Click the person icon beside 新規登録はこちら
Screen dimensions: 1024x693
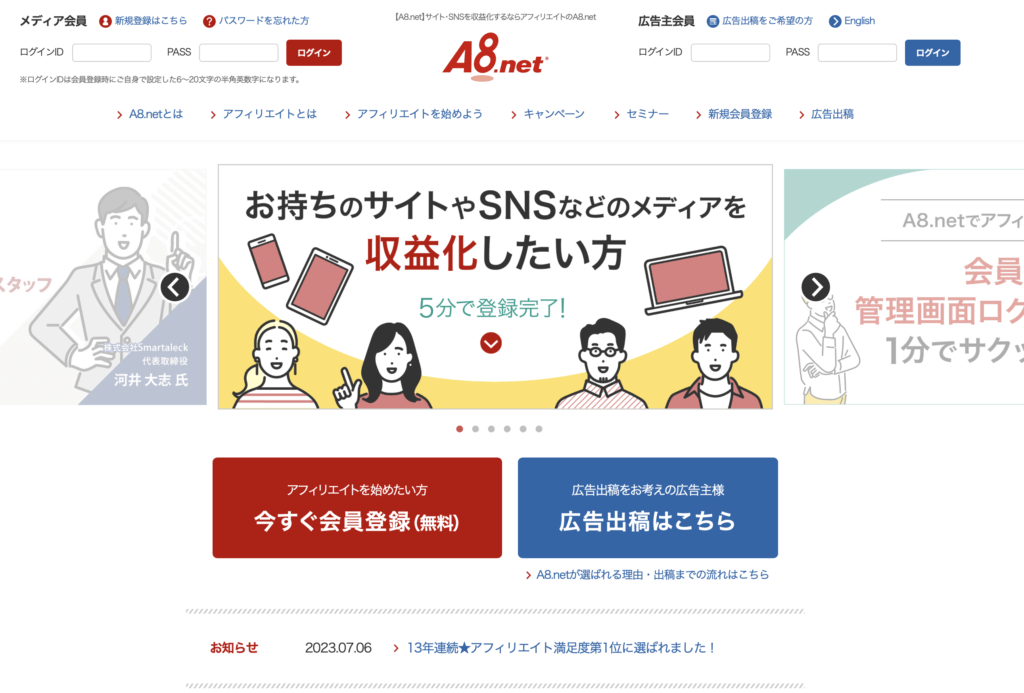click(x=105, y=22)
